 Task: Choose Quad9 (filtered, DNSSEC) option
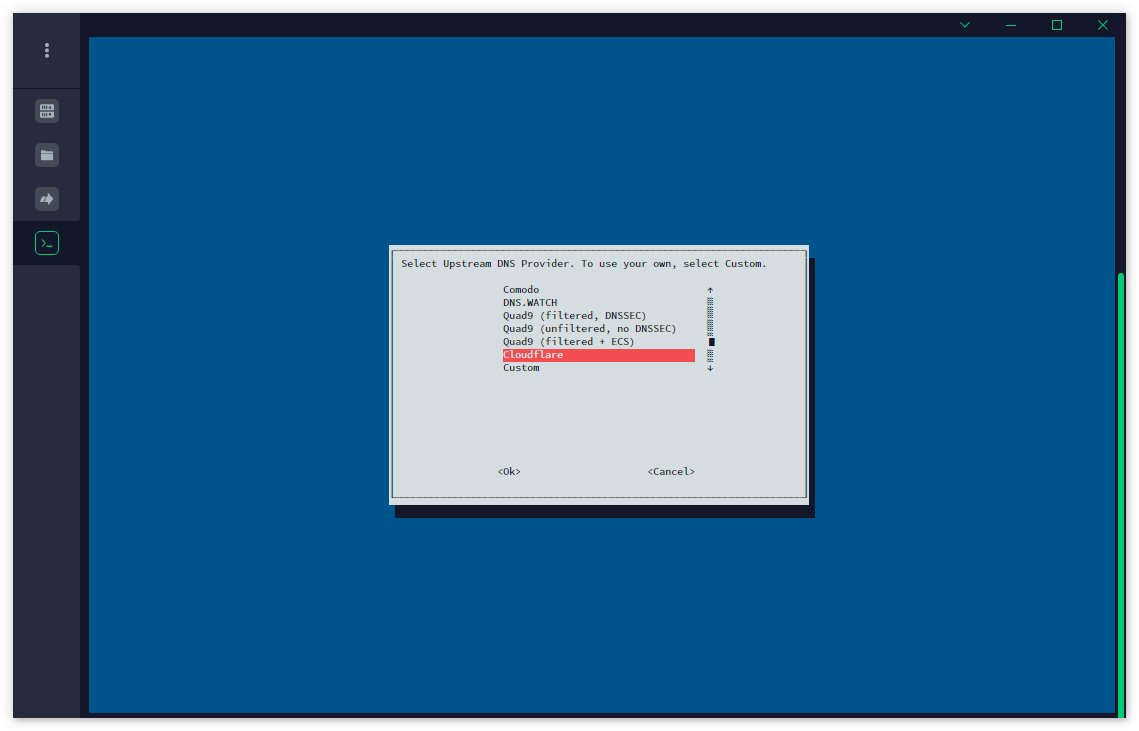tap(575, 315)
